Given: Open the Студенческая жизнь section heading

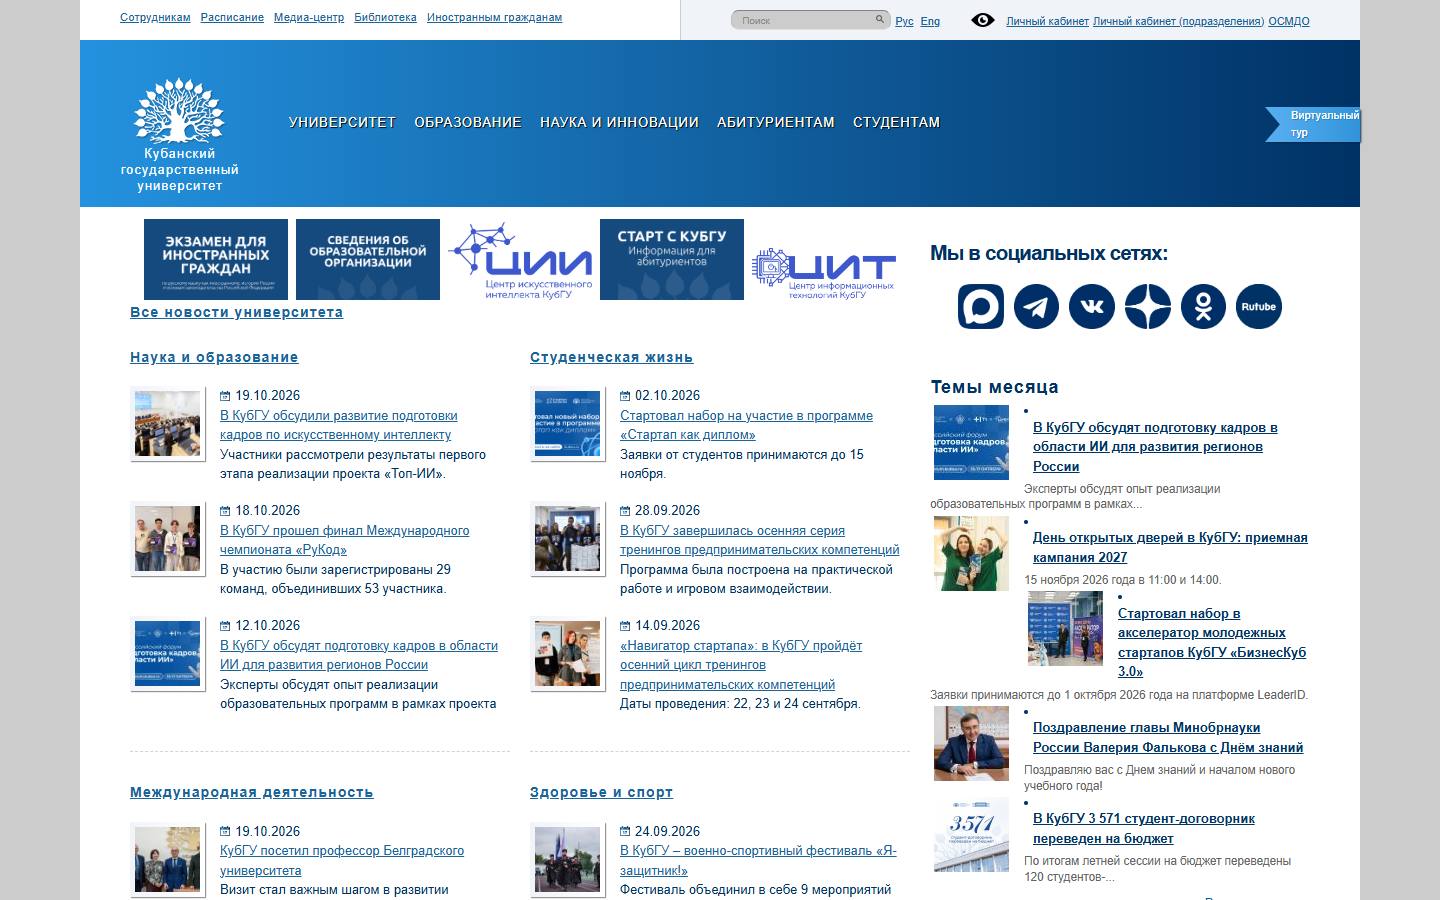Looking at the screenshot, I should (x=611, y=357).
